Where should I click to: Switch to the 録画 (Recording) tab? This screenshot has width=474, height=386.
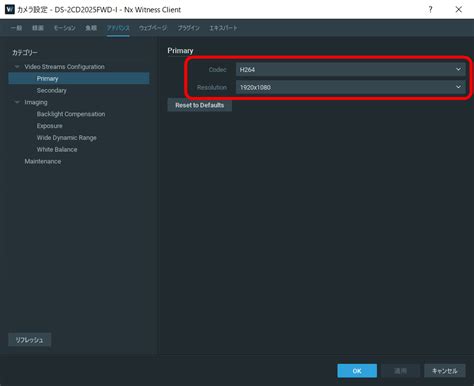point(38,28)
